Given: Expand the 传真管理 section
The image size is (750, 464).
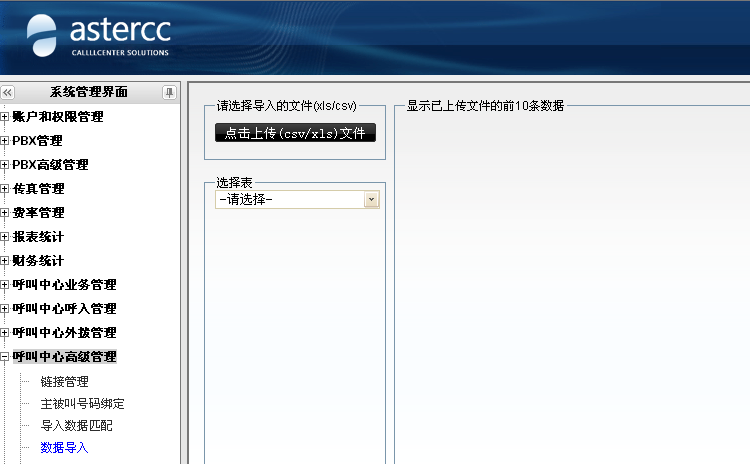Looking at the screenshot, I should point(5,189).
